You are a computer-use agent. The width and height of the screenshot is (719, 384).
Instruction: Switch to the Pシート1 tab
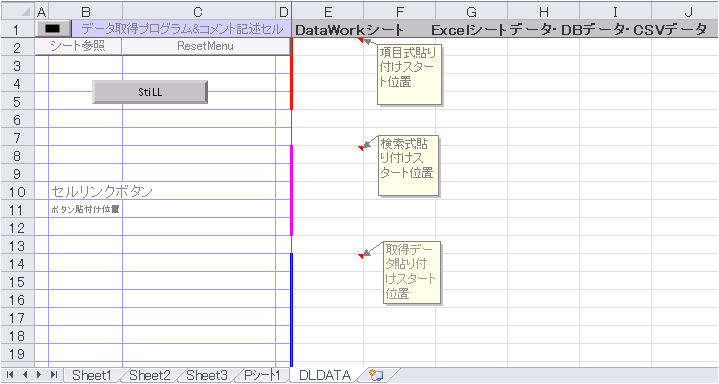click(262, 375)
